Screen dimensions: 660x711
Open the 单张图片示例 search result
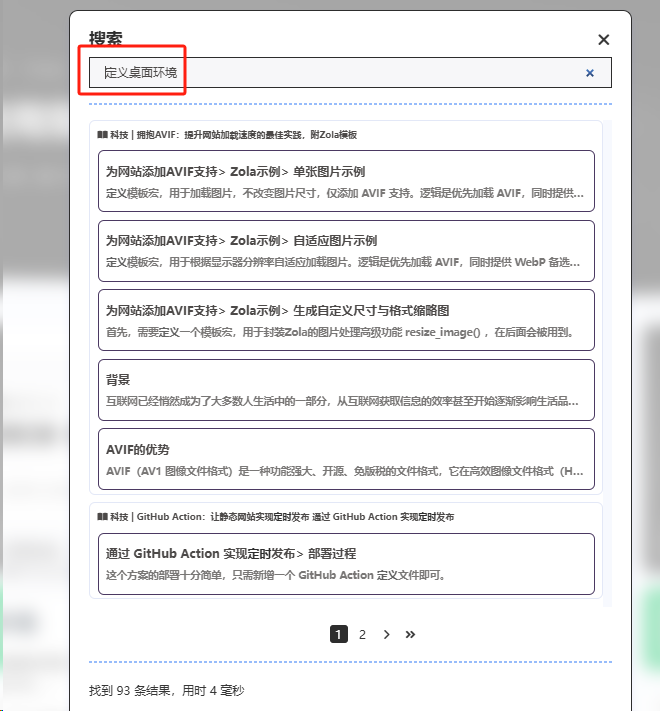click(x=346, y=181)
